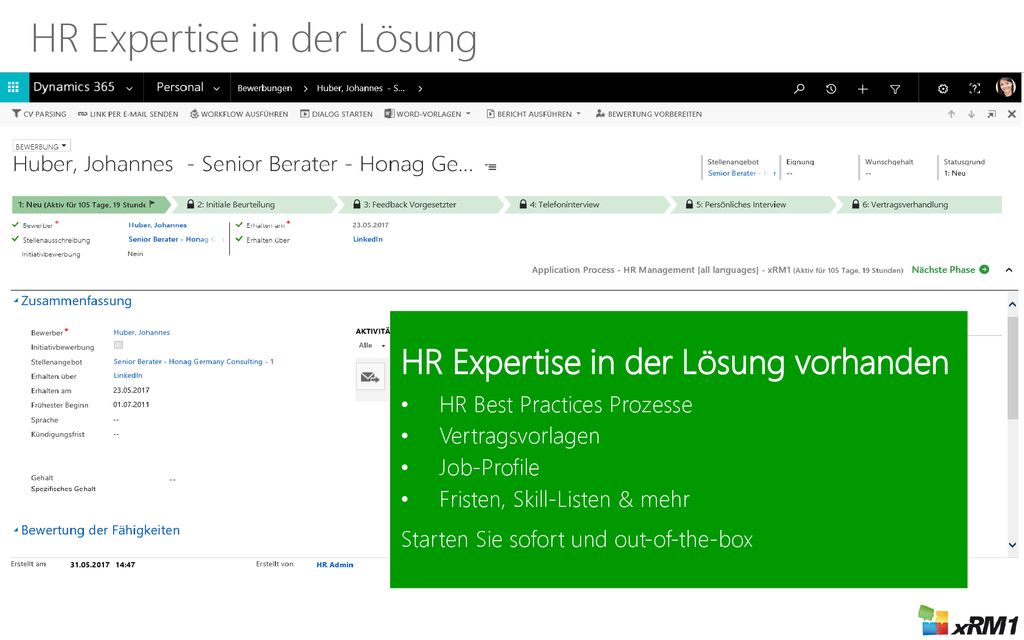The height and width of the screenshot is (640, 1024).
Task: Click Bewerbungen breadcrumb
Action: (264, 88)
